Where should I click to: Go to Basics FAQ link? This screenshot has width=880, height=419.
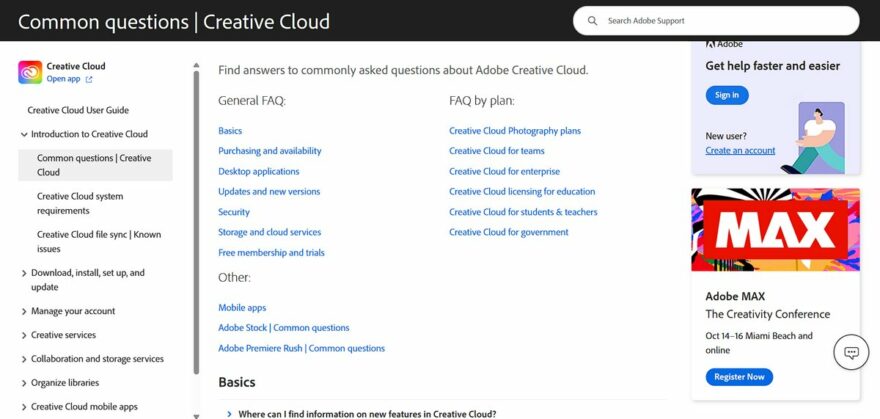(230, 131)
